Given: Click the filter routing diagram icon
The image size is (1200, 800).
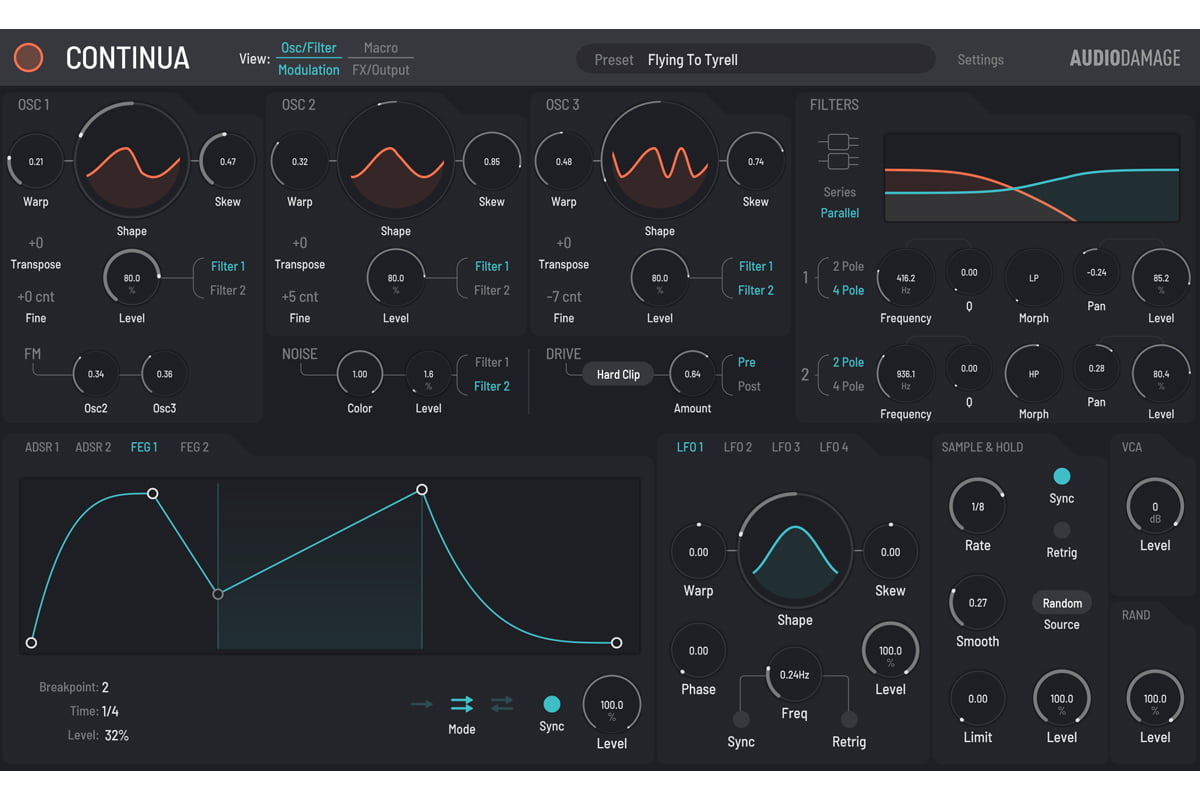Looking at the screenshot, I should coord(839,152).
